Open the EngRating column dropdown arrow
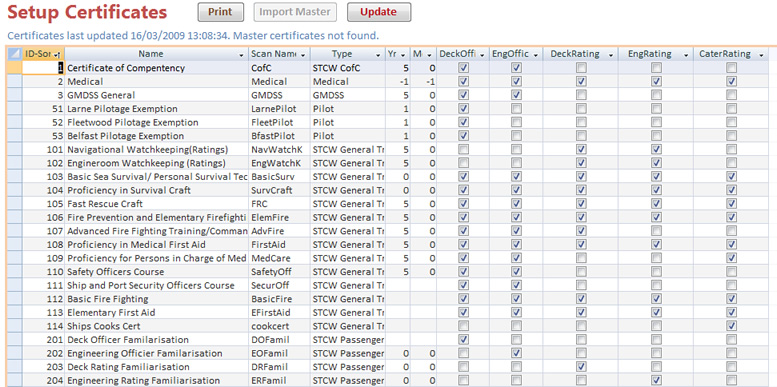 click(x=686, y=55)
